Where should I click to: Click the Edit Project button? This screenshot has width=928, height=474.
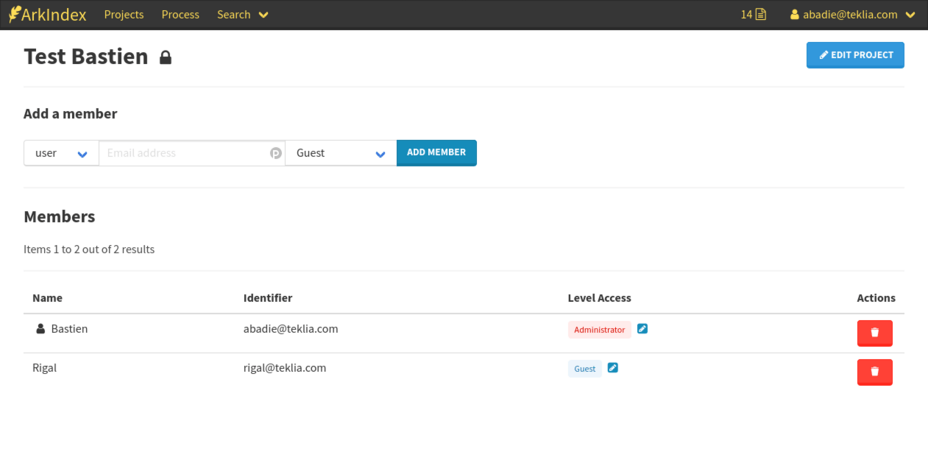[x=855, y=55]
